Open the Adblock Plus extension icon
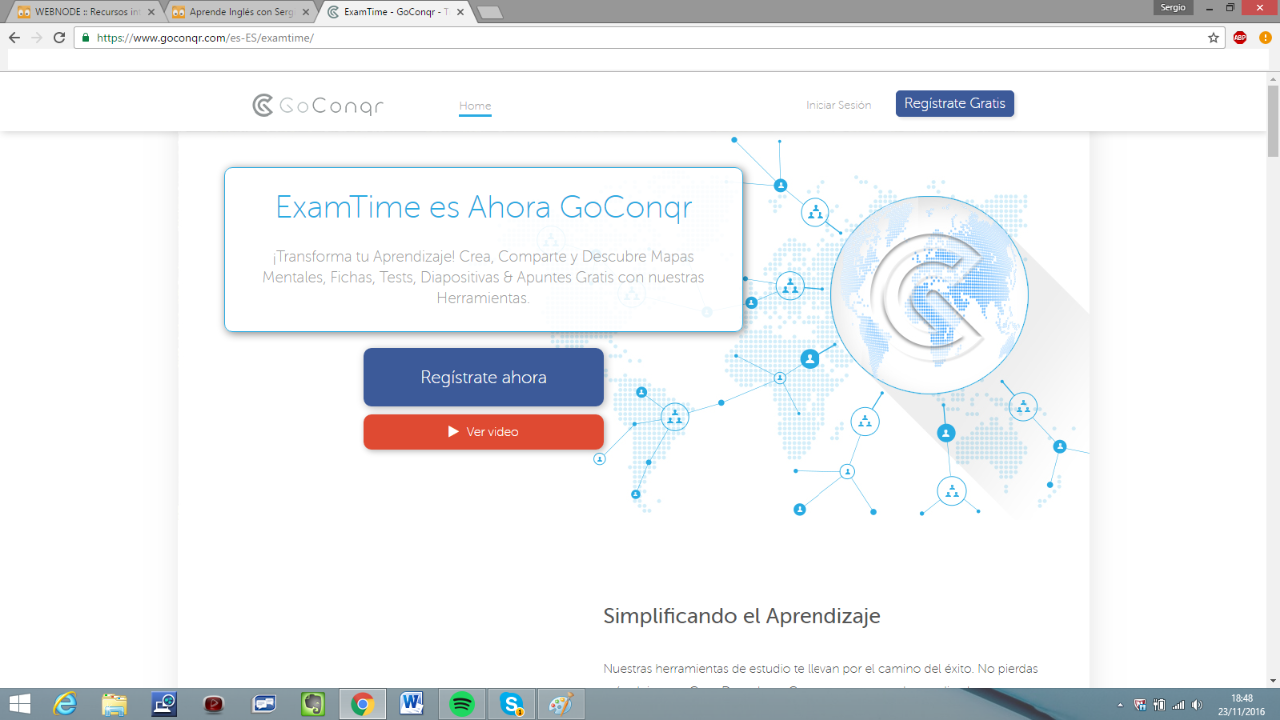 pyautogui.click(x=1240, y=38)
